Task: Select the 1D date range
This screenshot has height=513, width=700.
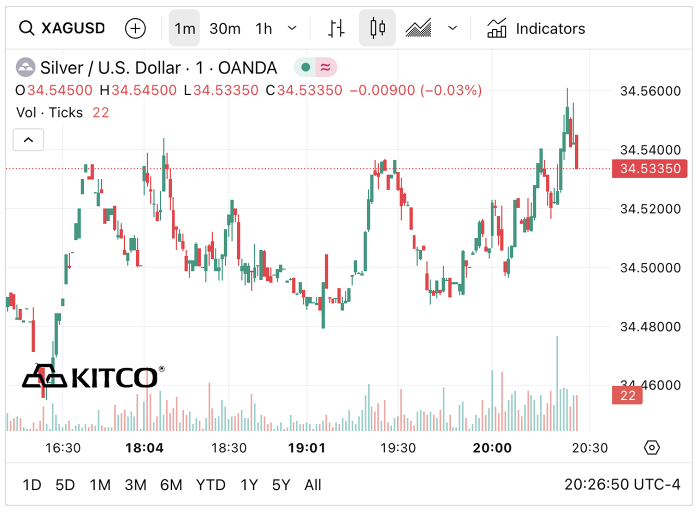Action: coord(32,485)
